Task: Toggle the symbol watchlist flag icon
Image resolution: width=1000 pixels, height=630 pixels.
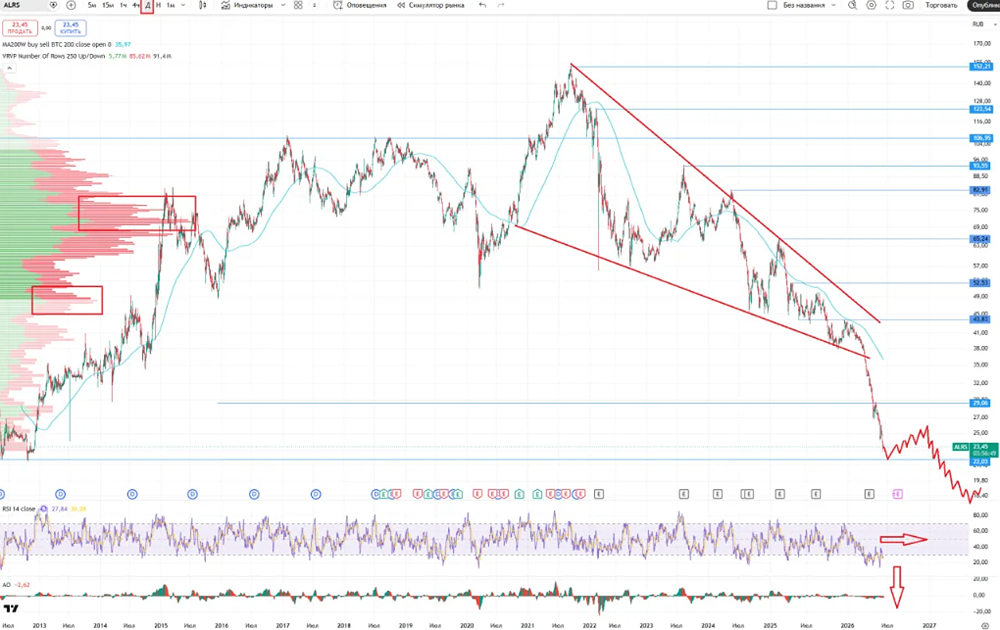Action: pos(54,5)
